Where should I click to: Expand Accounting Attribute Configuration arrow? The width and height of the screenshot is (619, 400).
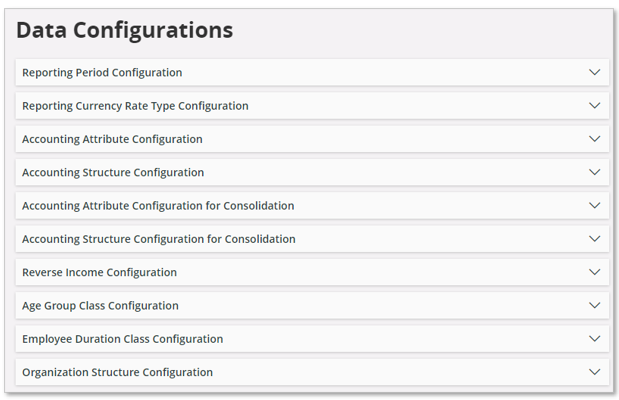594,139
